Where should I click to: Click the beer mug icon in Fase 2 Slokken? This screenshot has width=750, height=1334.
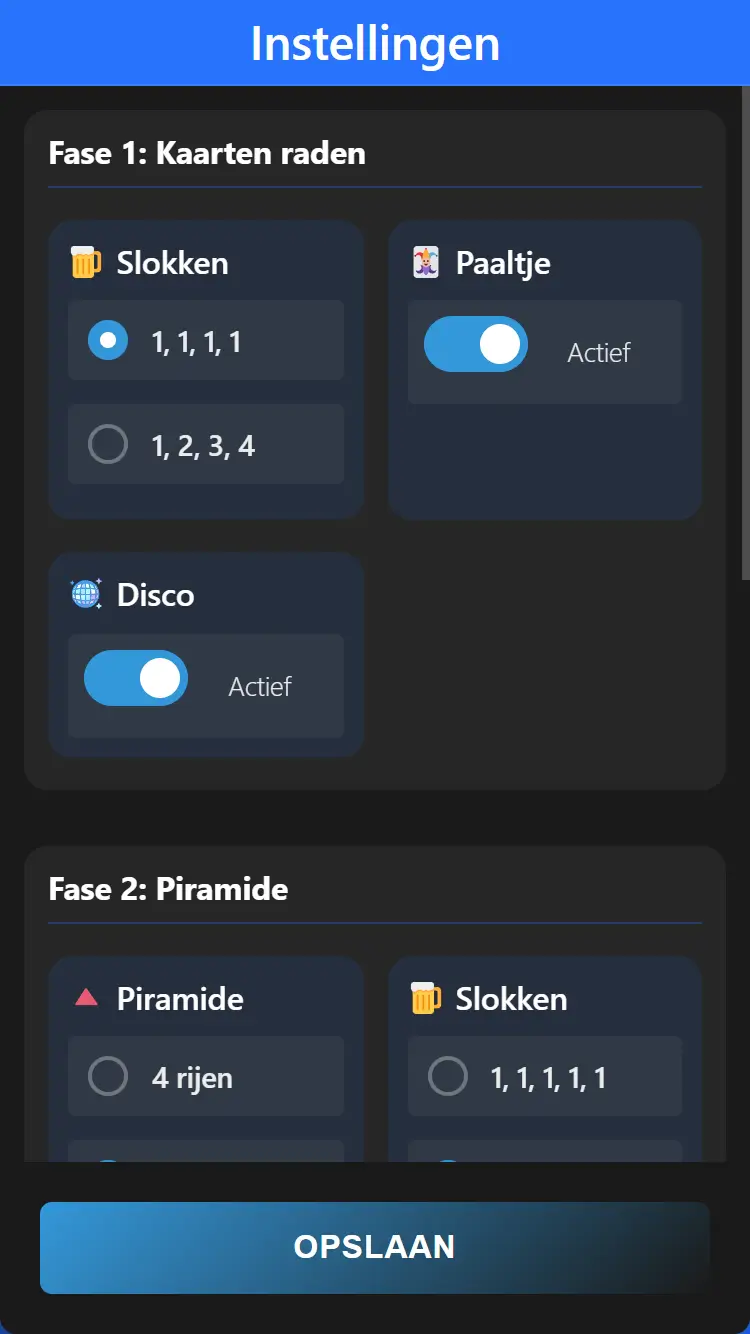pos(426,999)
